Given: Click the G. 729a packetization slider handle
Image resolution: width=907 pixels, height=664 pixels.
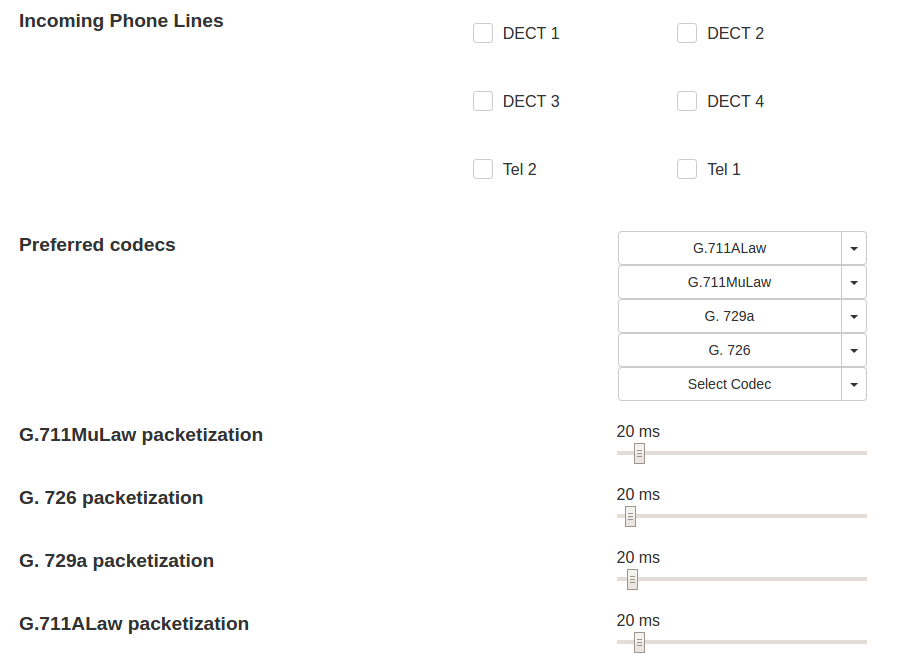Looking at the screenshot, I should point(632,579).
